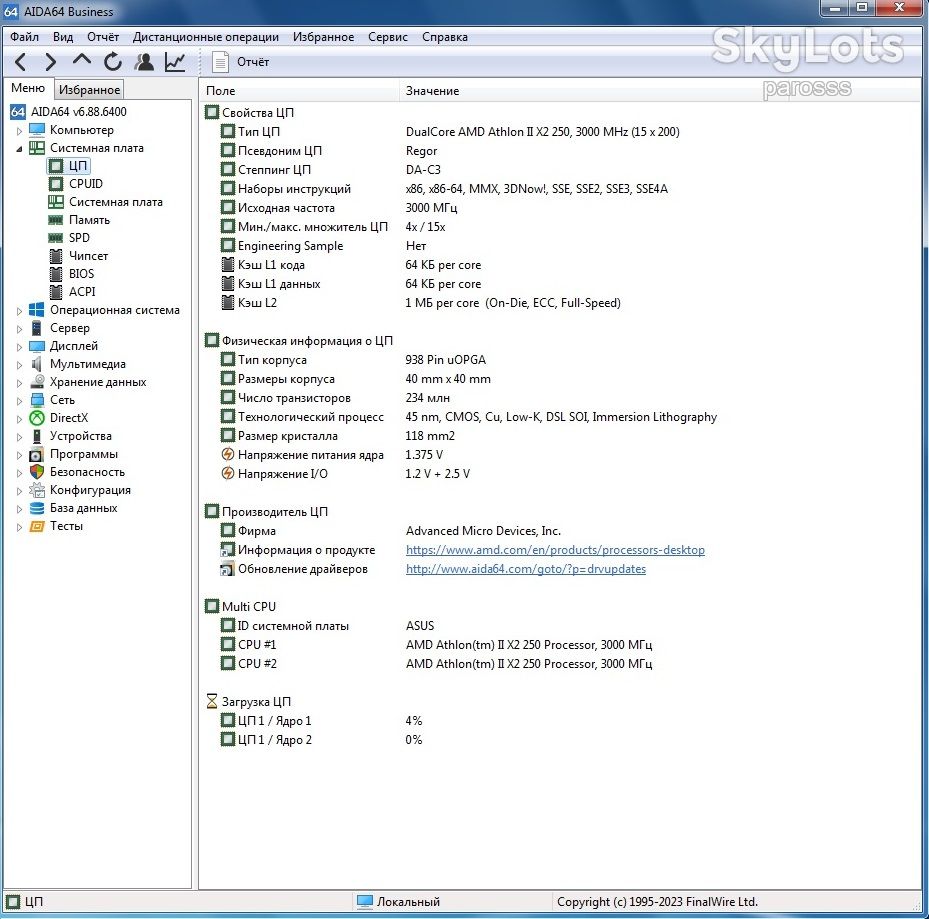Select the Число транзисторов row

(560, 398)
